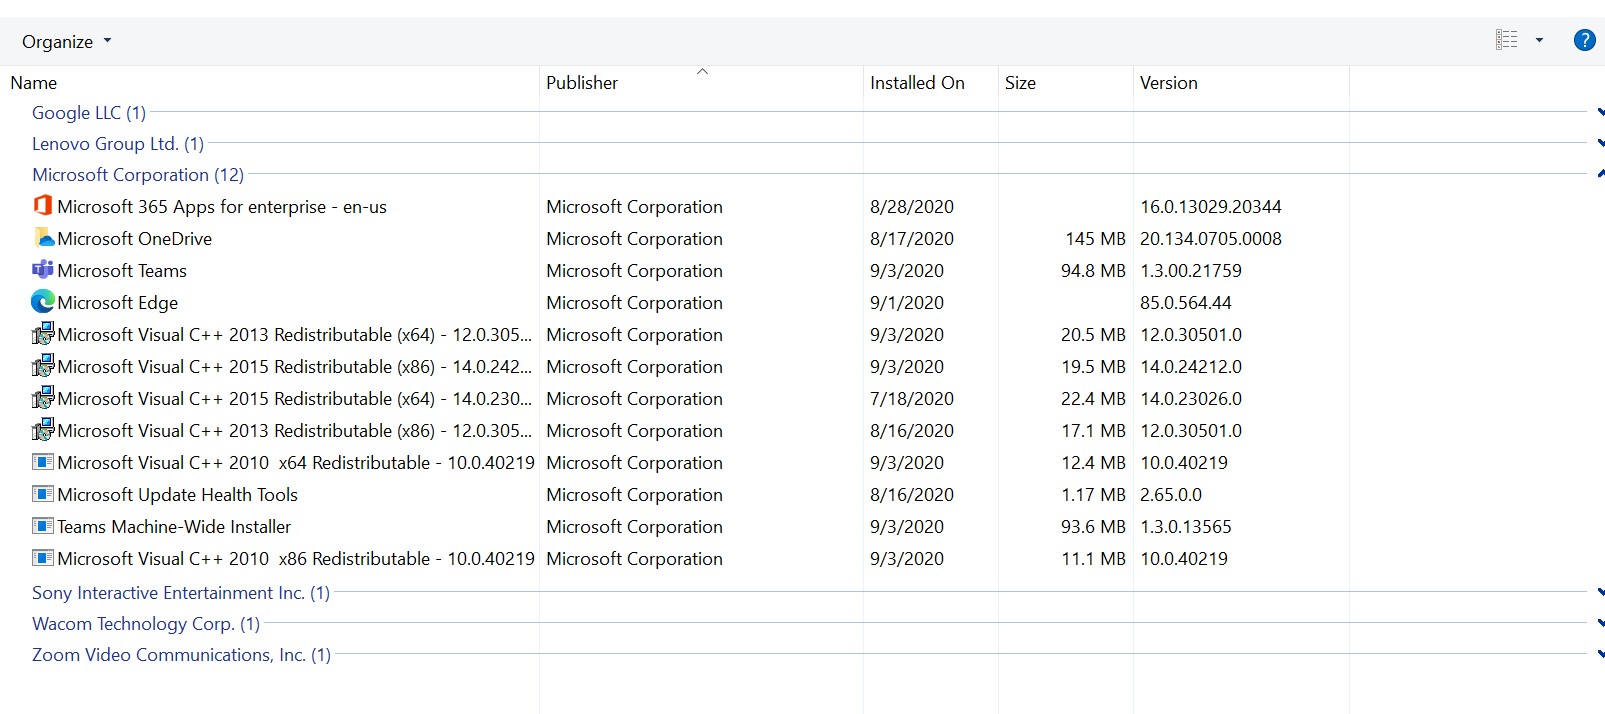1605x714 pixels.
Task: Click version 85.0.564.44 cell
Action: pyautogui.click(x=1186, y=303)
